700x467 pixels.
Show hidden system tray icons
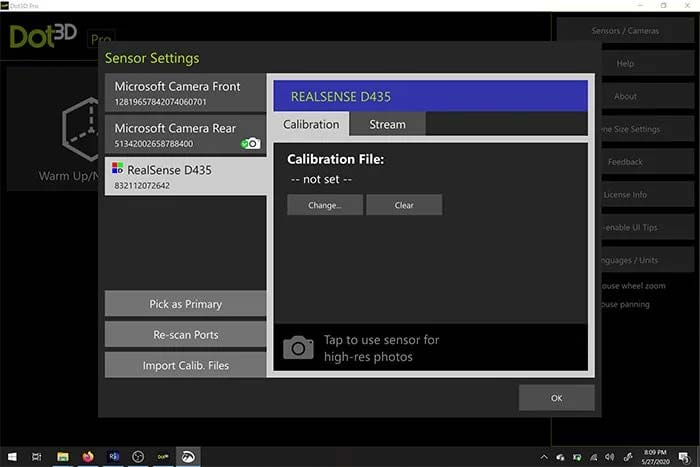pyautogui.click(x=544, y=456)
